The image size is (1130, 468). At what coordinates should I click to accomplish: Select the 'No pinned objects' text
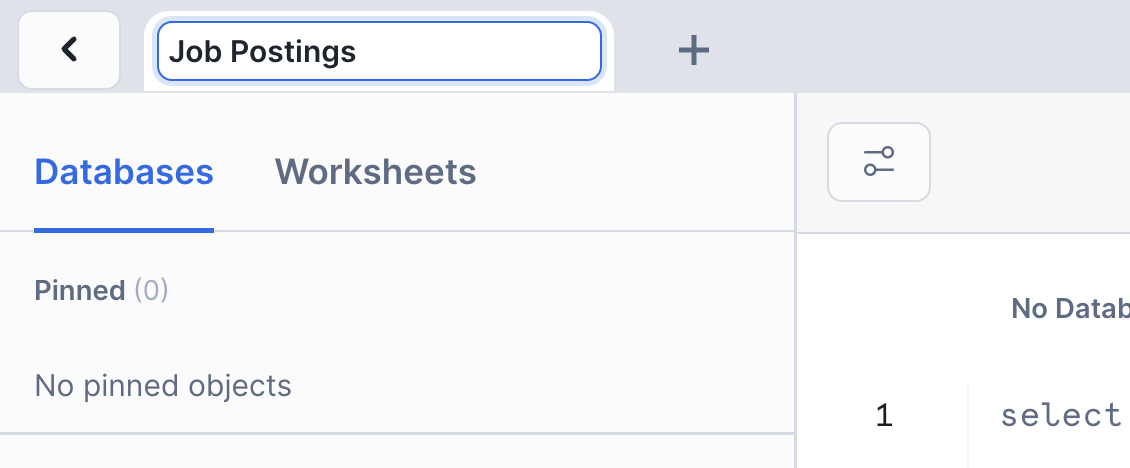163,385
